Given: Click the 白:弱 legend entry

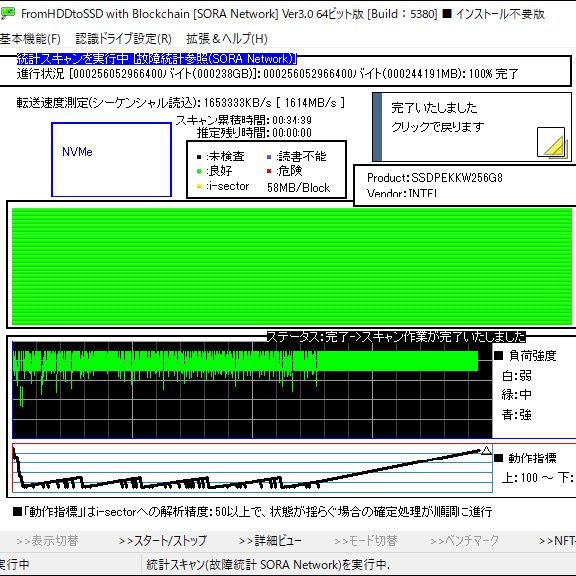Looking at the screenshot, I should pyautogui.click(x=516, y=375).
